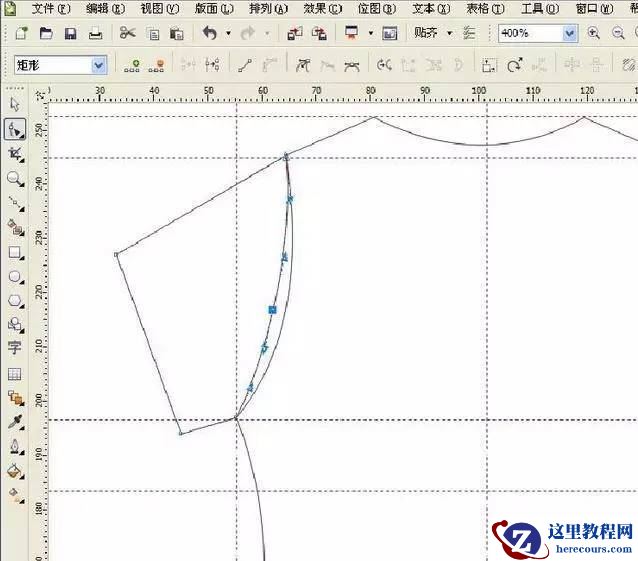Select the Polygon tool

tap(15, 301)
